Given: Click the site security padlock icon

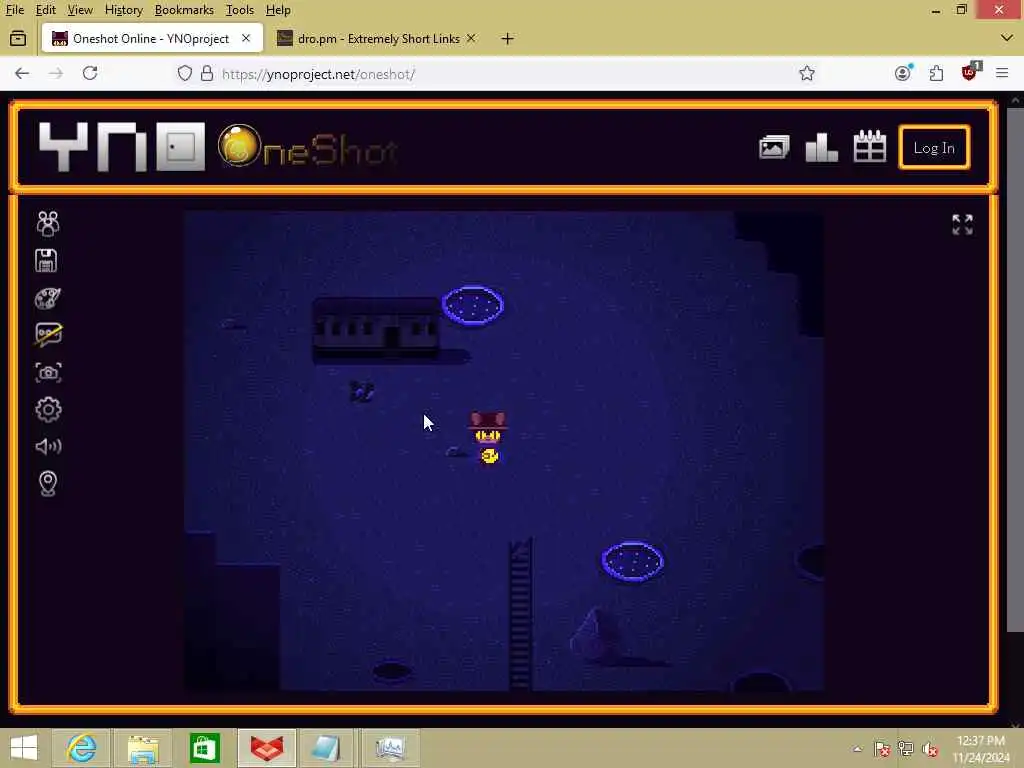Looking at the screenshot, I should tap(207, 73).
